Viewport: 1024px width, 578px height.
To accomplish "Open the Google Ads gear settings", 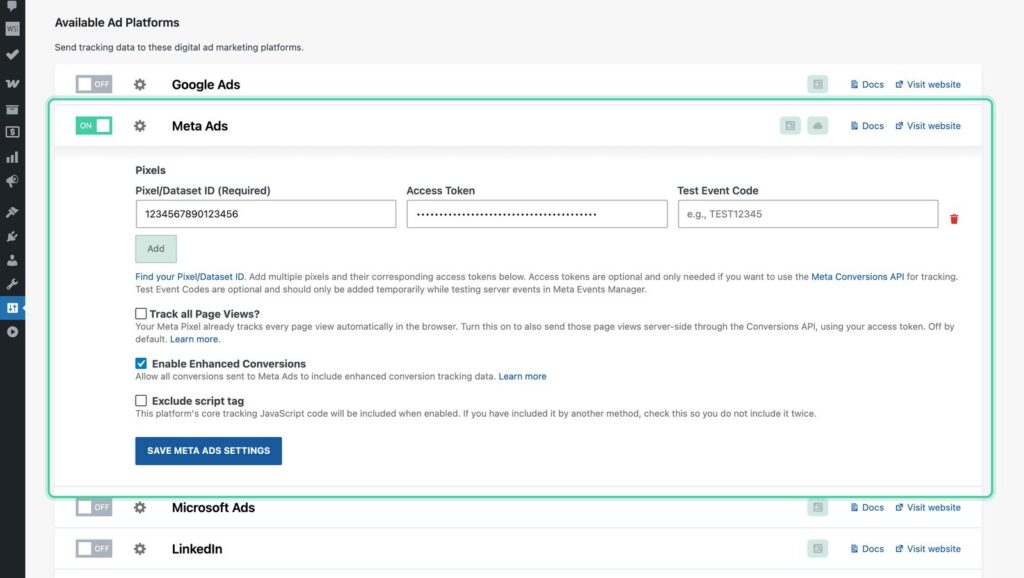I will click(x=140, y=84).
